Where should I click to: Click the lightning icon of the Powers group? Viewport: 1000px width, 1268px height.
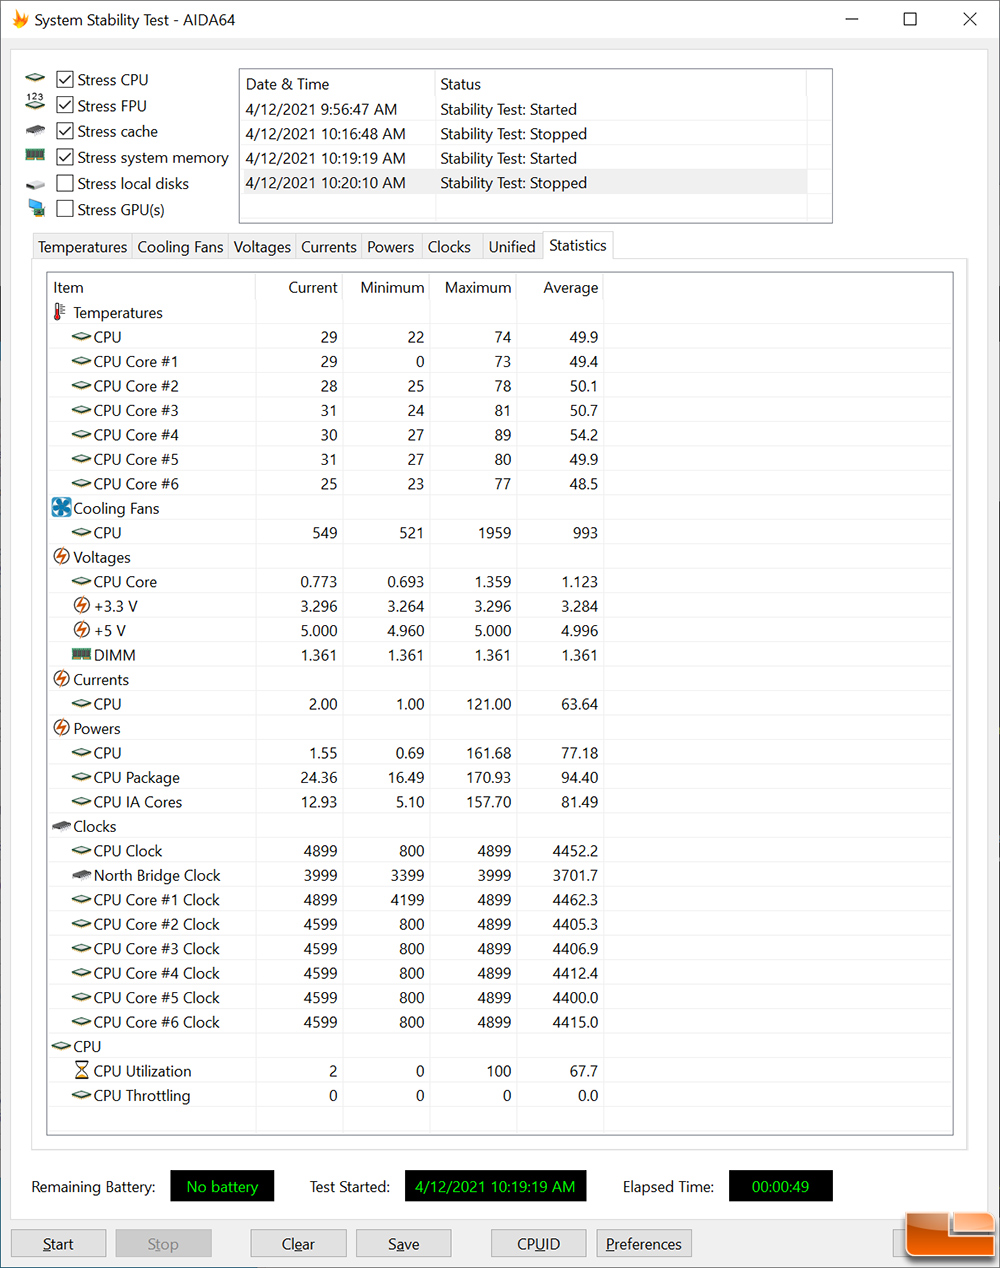pyautogui.click(x=61, y=727)
